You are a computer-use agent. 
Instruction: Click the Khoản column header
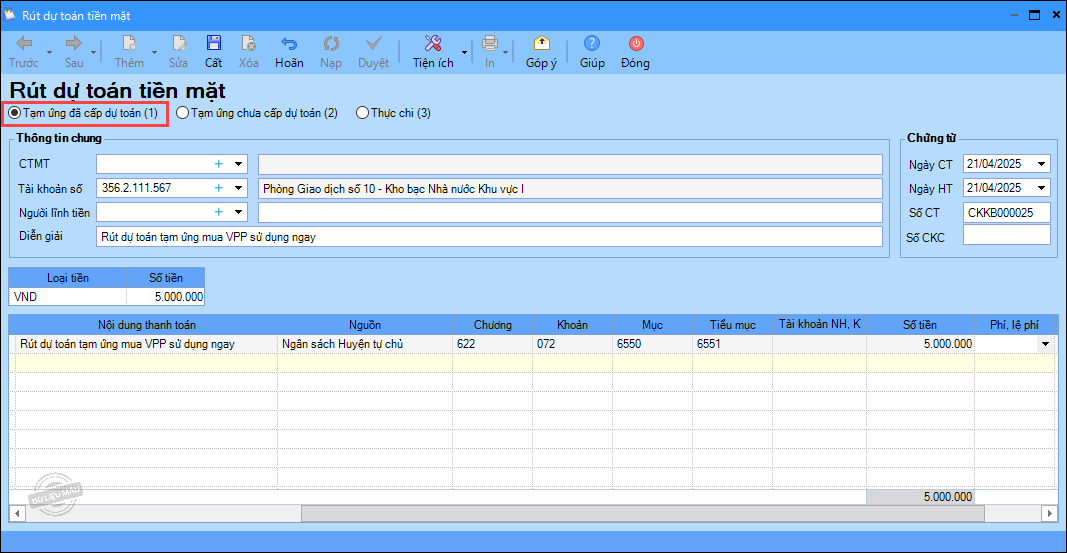click(572, 325)
